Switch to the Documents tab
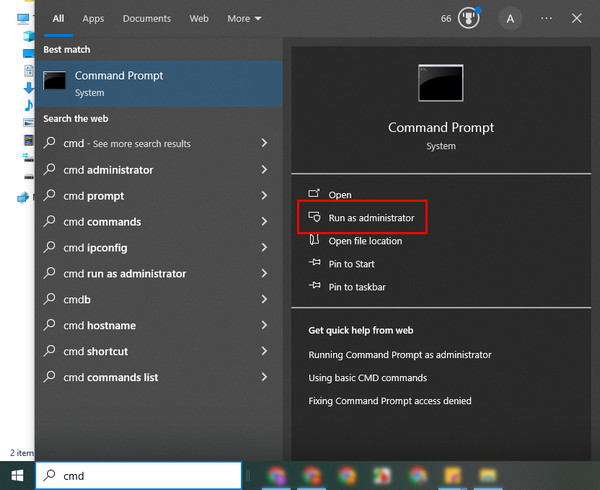600x490 pixels. [146, 18]
